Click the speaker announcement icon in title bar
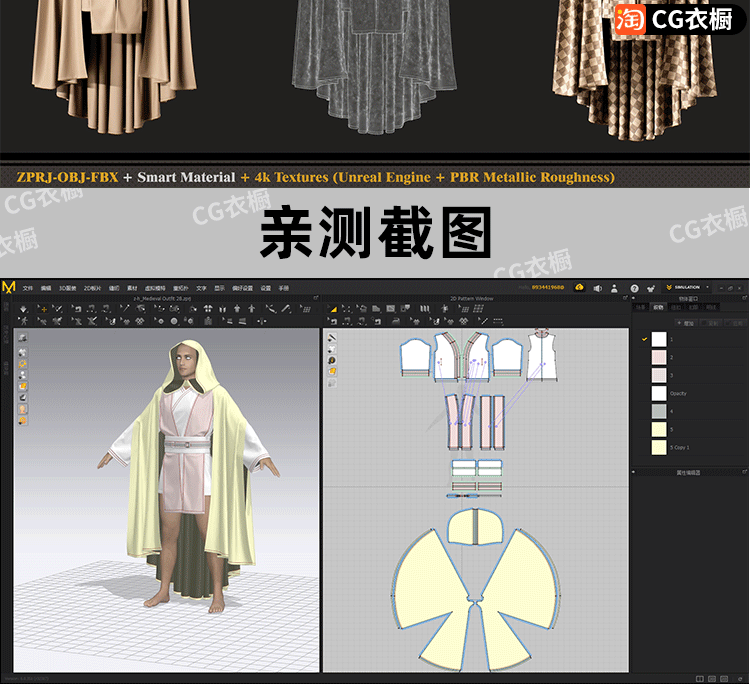This screenshot has width=750, height=684. [598, 288]
